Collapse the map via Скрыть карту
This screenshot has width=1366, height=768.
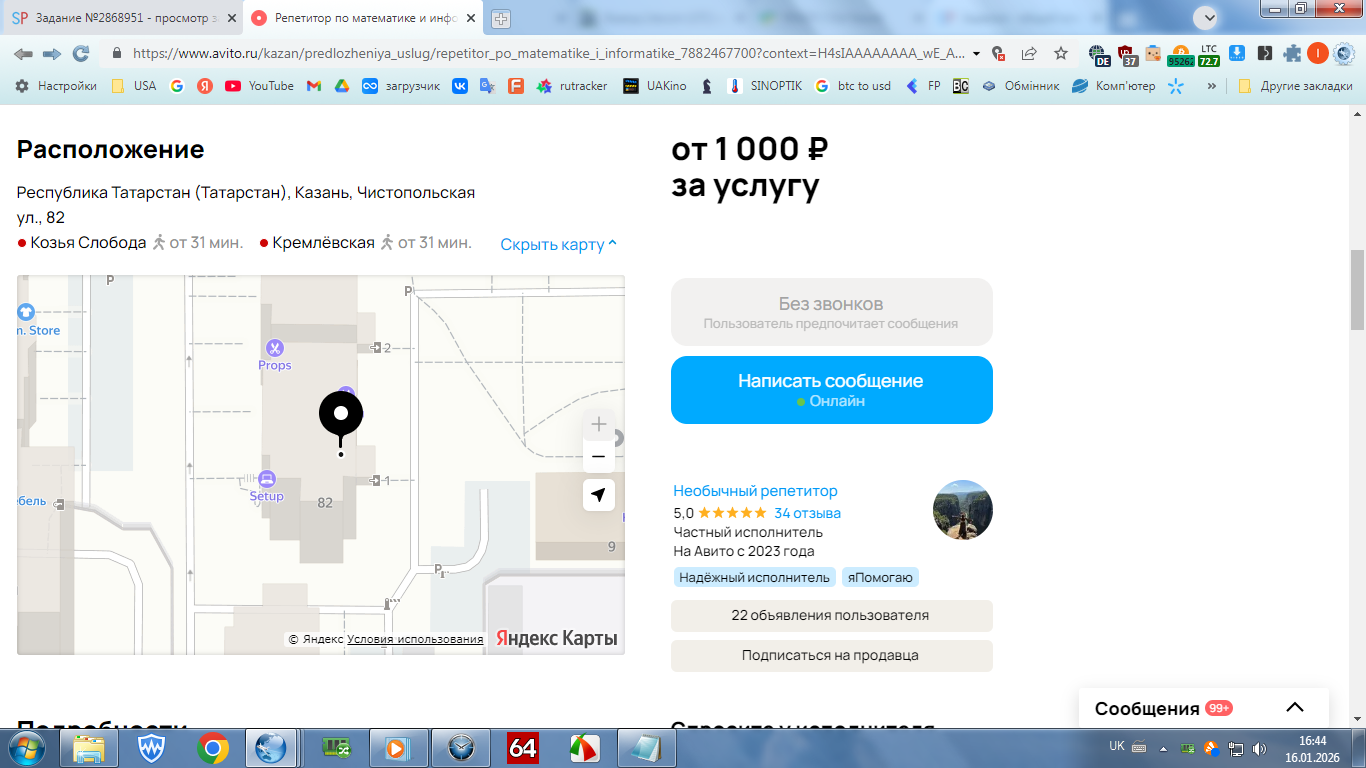[x=559, y=244]
